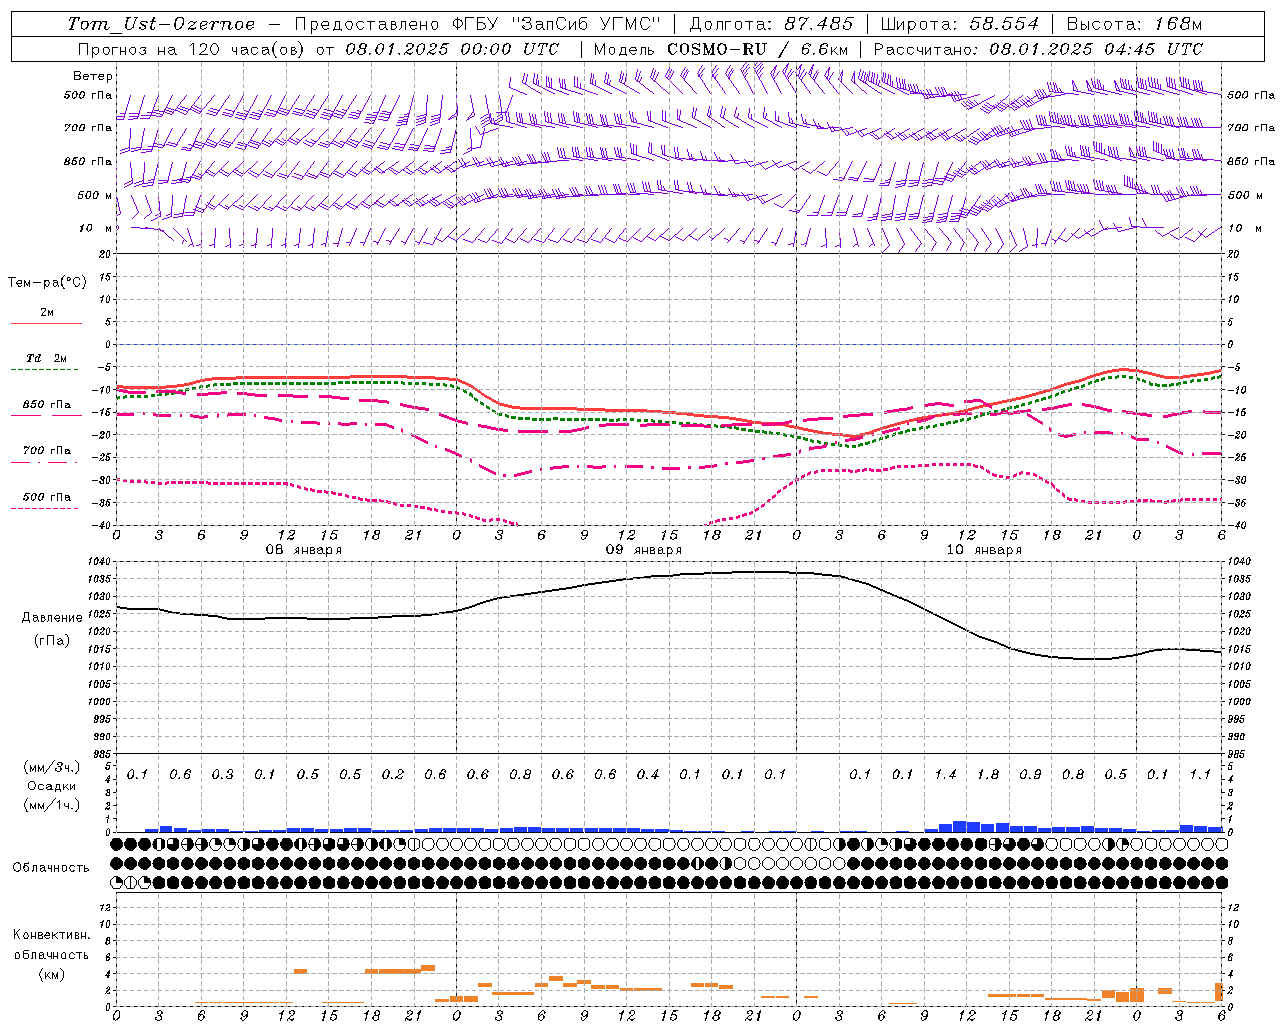Viewport: 1280px width, 1024px height.
Task: Click the 0.2 precipitation value
Action: tap(393, 774)
